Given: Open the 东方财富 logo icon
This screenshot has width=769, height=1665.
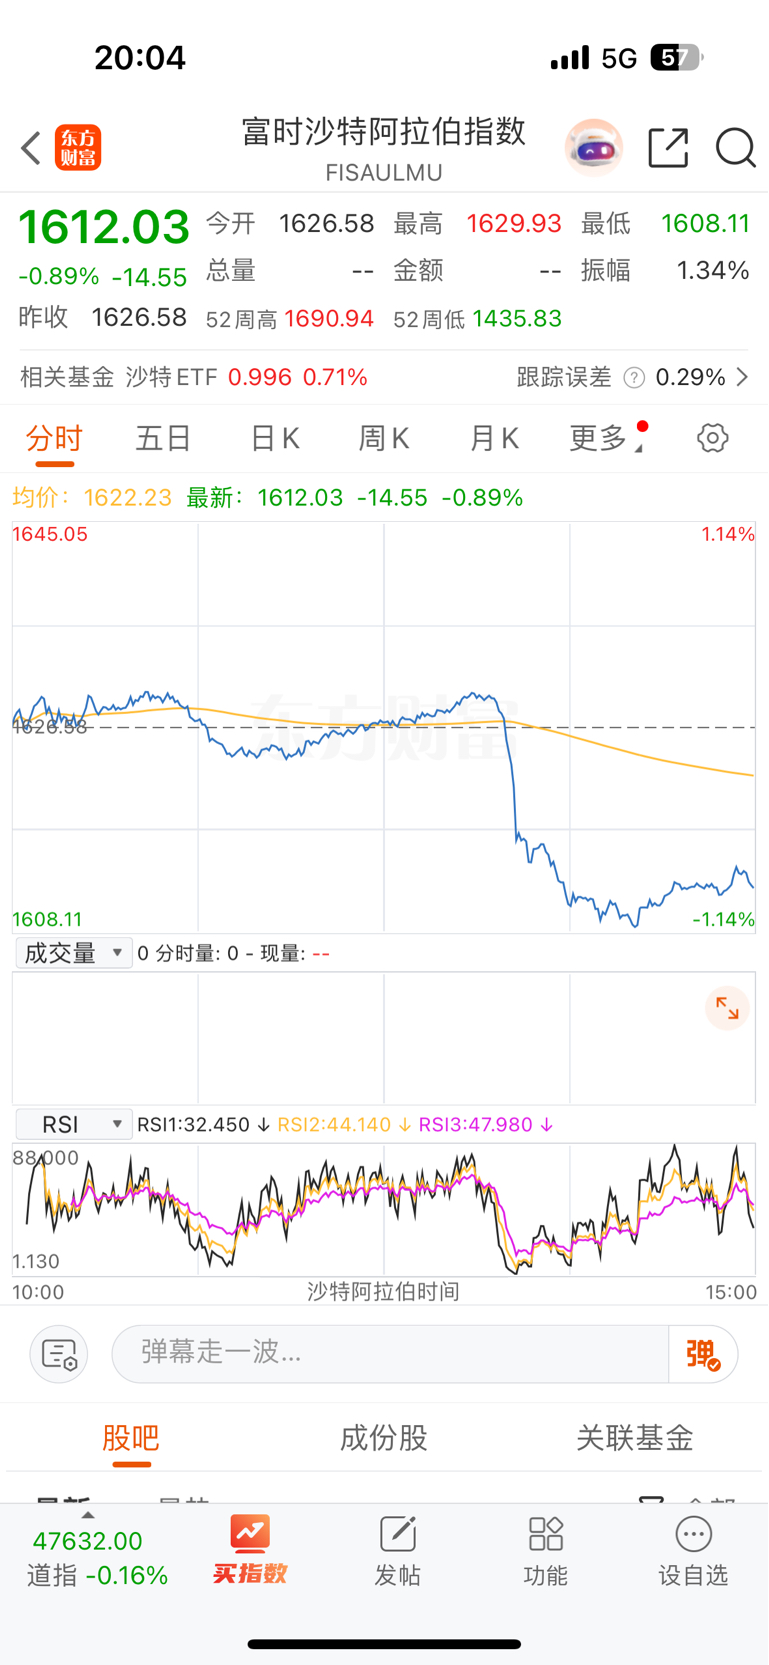Looking at the screenshot, I should [x=78, y=148].
